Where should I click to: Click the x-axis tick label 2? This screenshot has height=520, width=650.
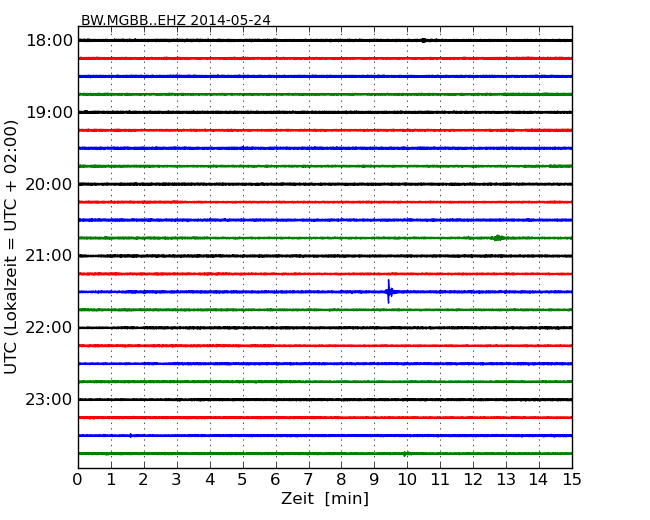click(143, 480)
